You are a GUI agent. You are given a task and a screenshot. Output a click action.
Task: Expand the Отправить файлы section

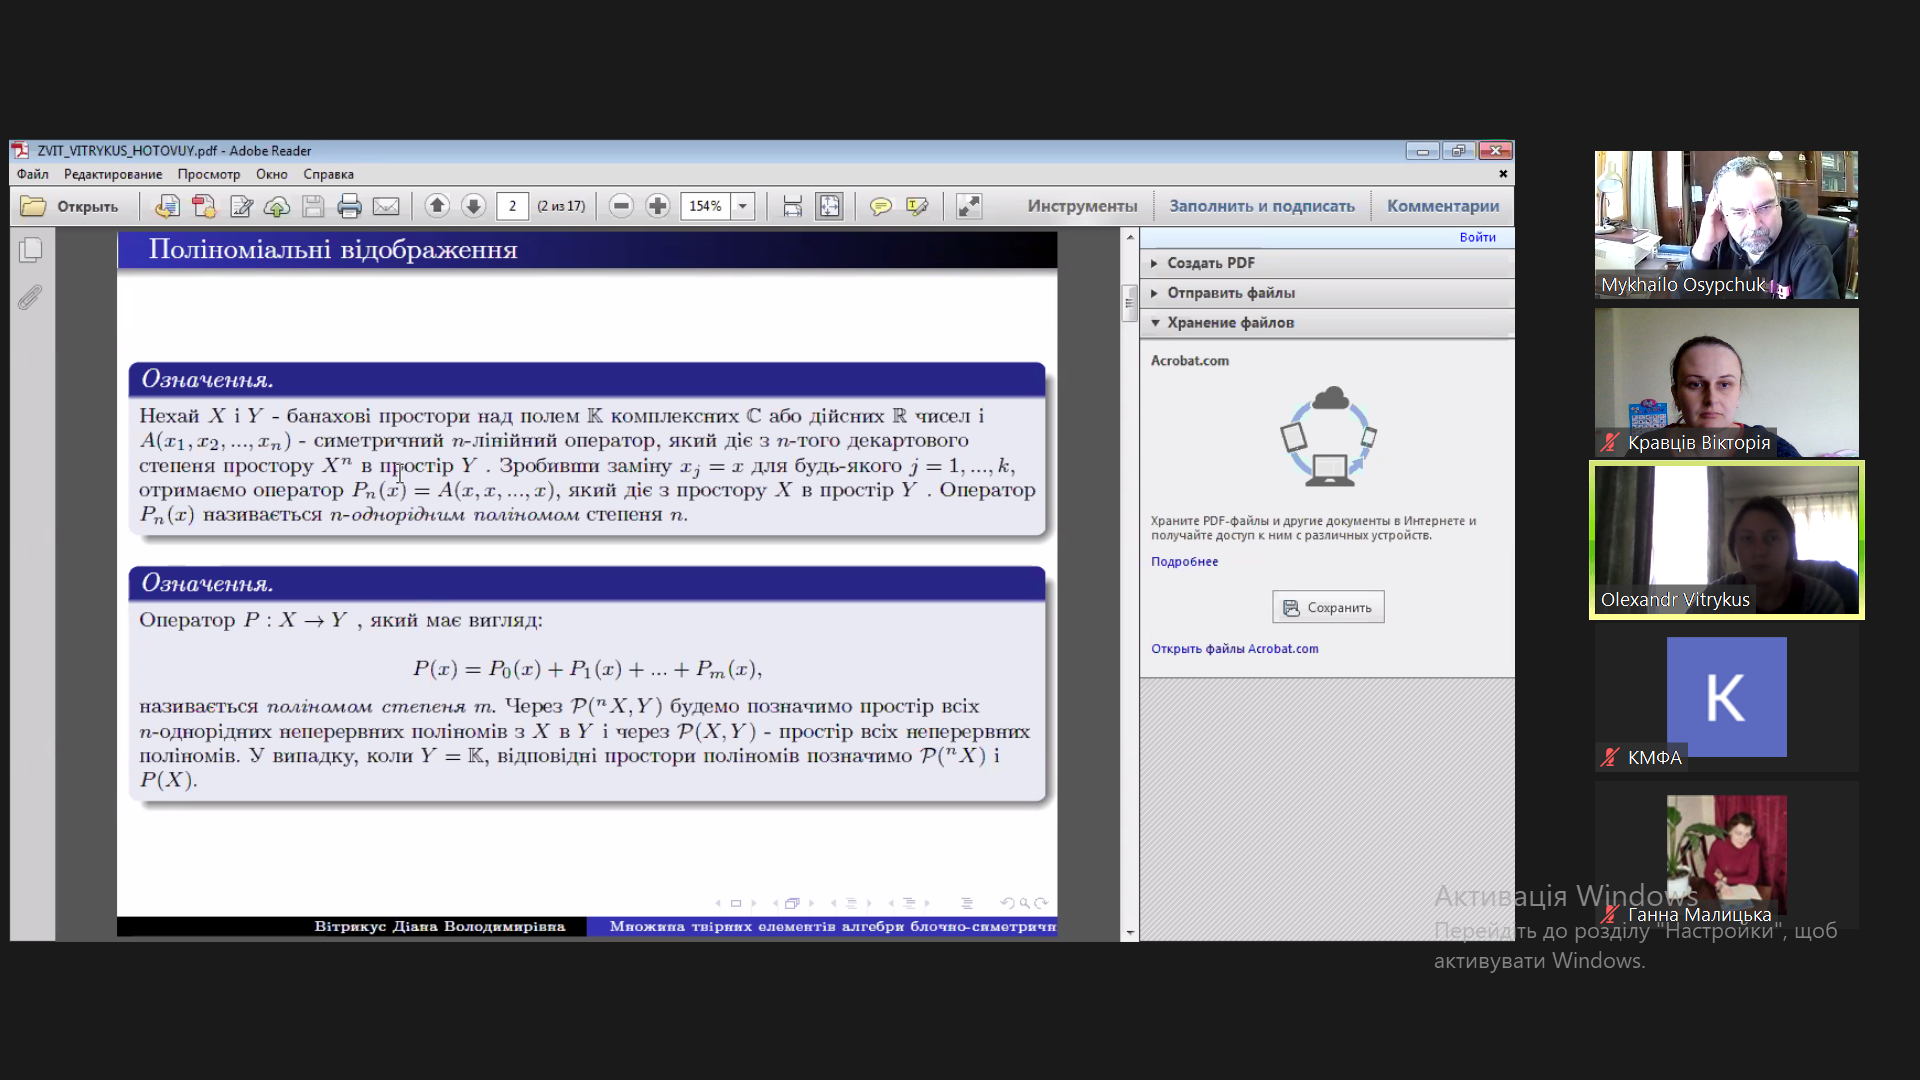tap(1230, 293)
